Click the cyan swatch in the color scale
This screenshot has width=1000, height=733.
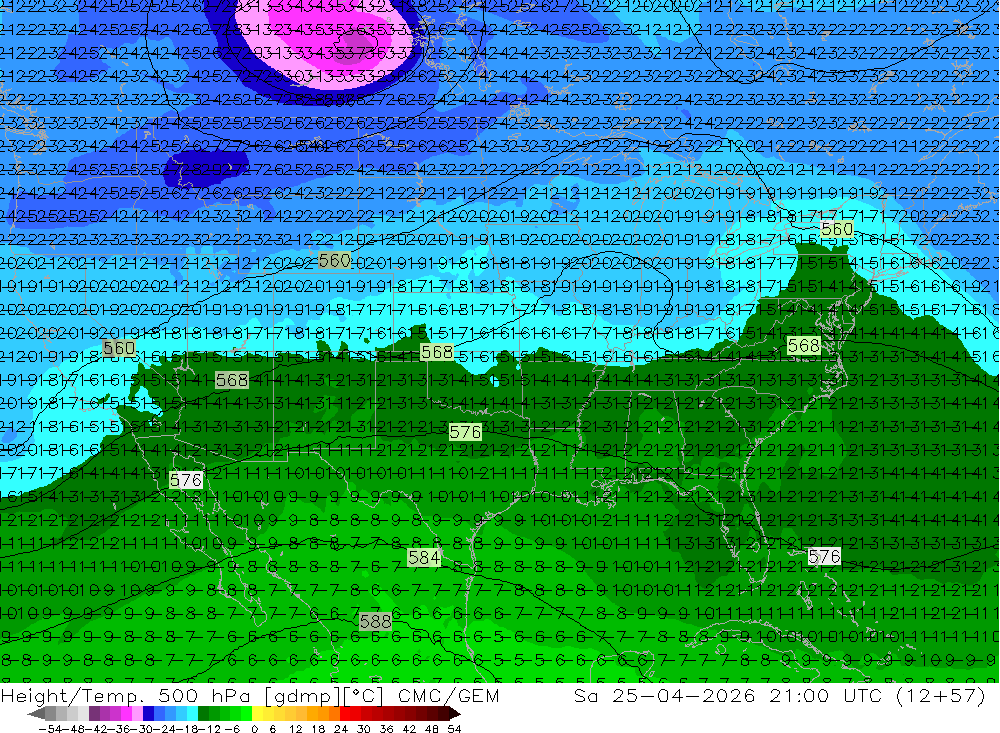pyautogui.click(x=192, y=714)
